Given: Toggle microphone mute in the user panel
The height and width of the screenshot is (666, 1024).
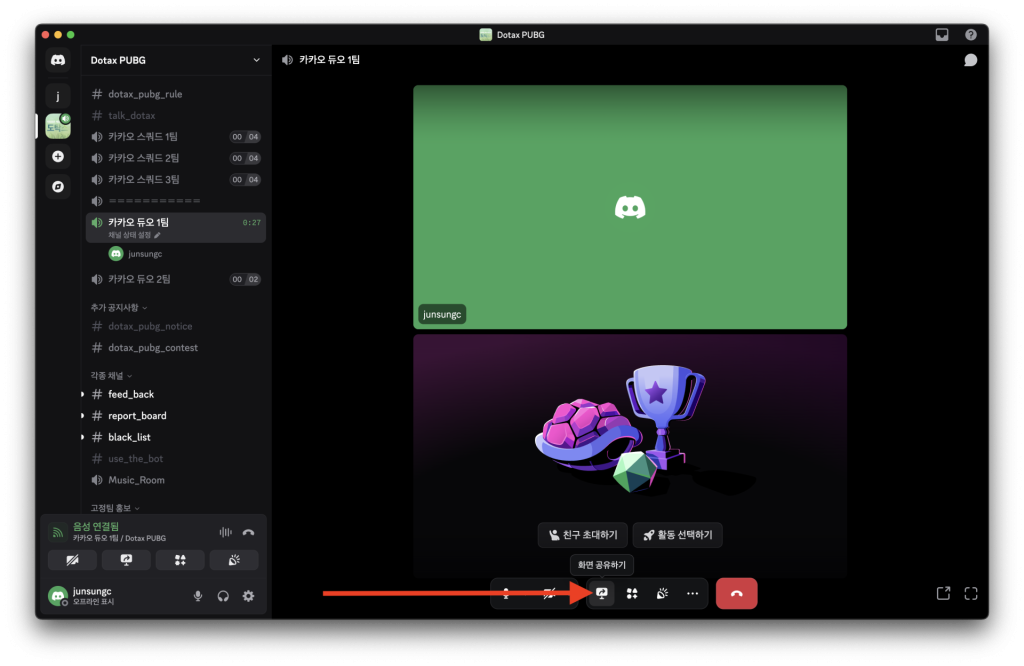Looking at the screenshot, I should pos(198,596).
